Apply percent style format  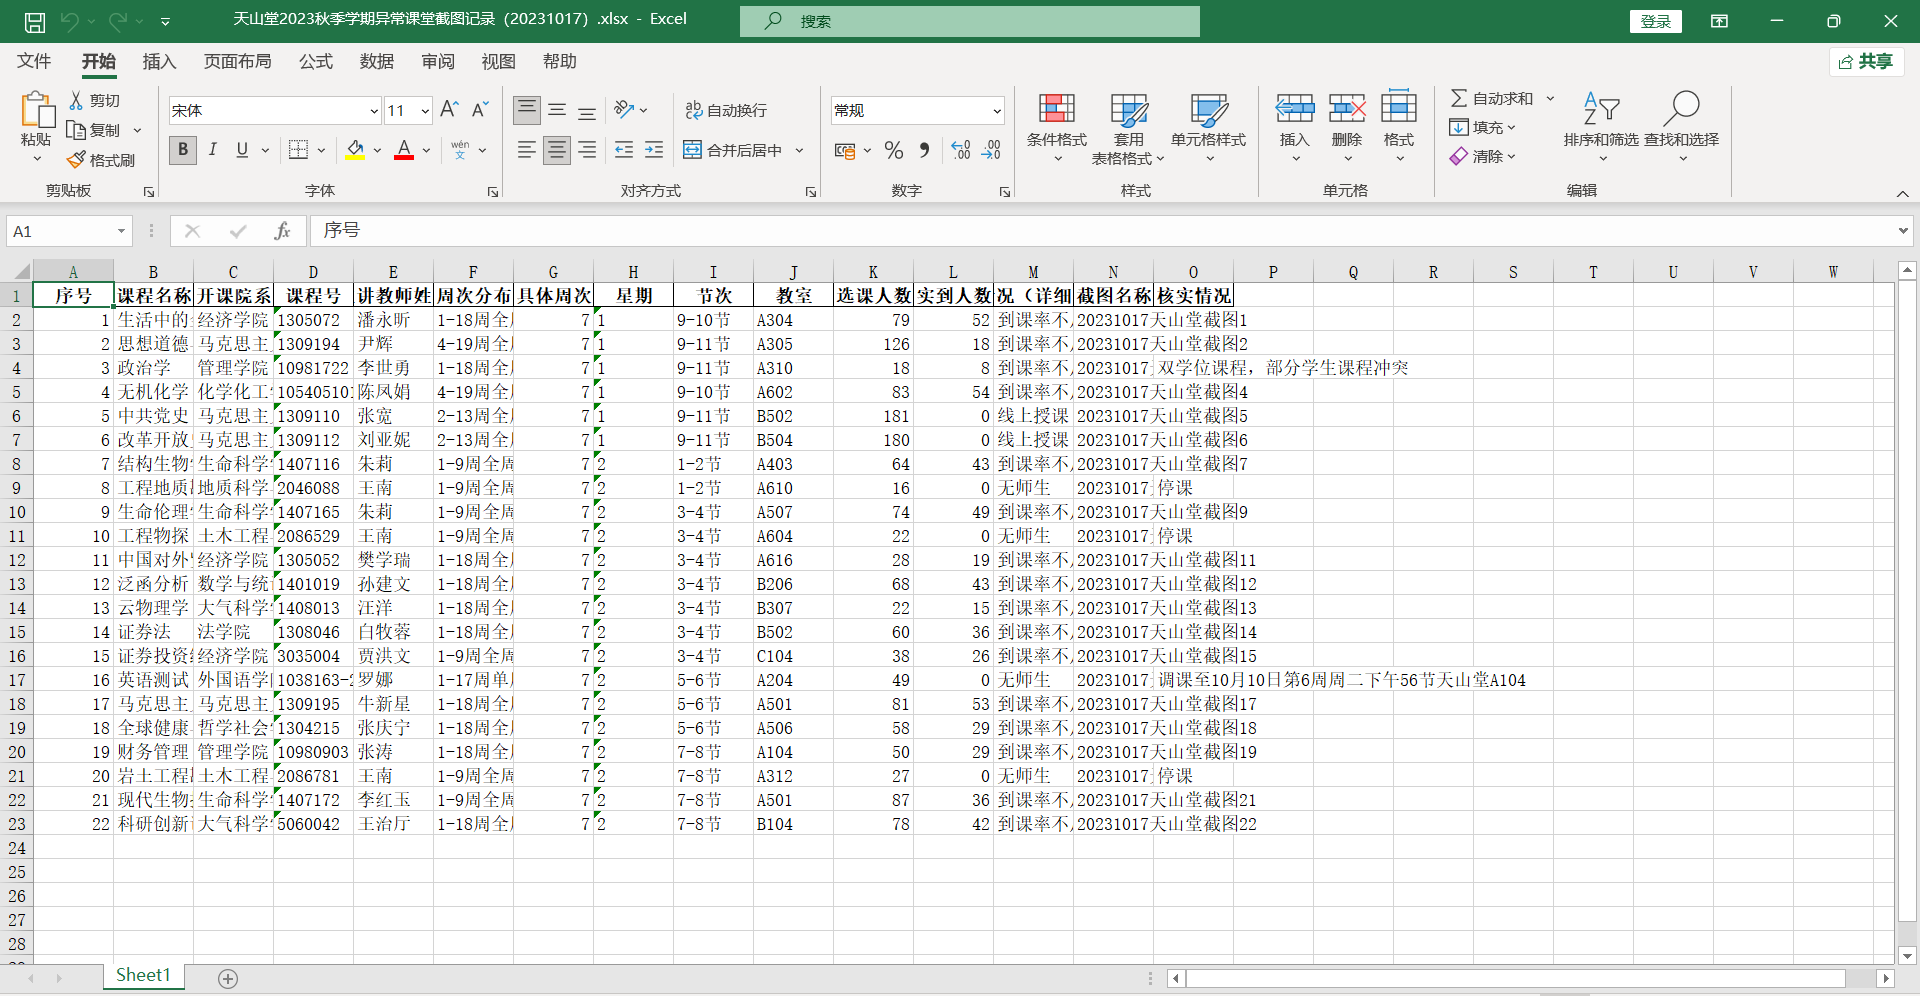[x=894, y=150]
